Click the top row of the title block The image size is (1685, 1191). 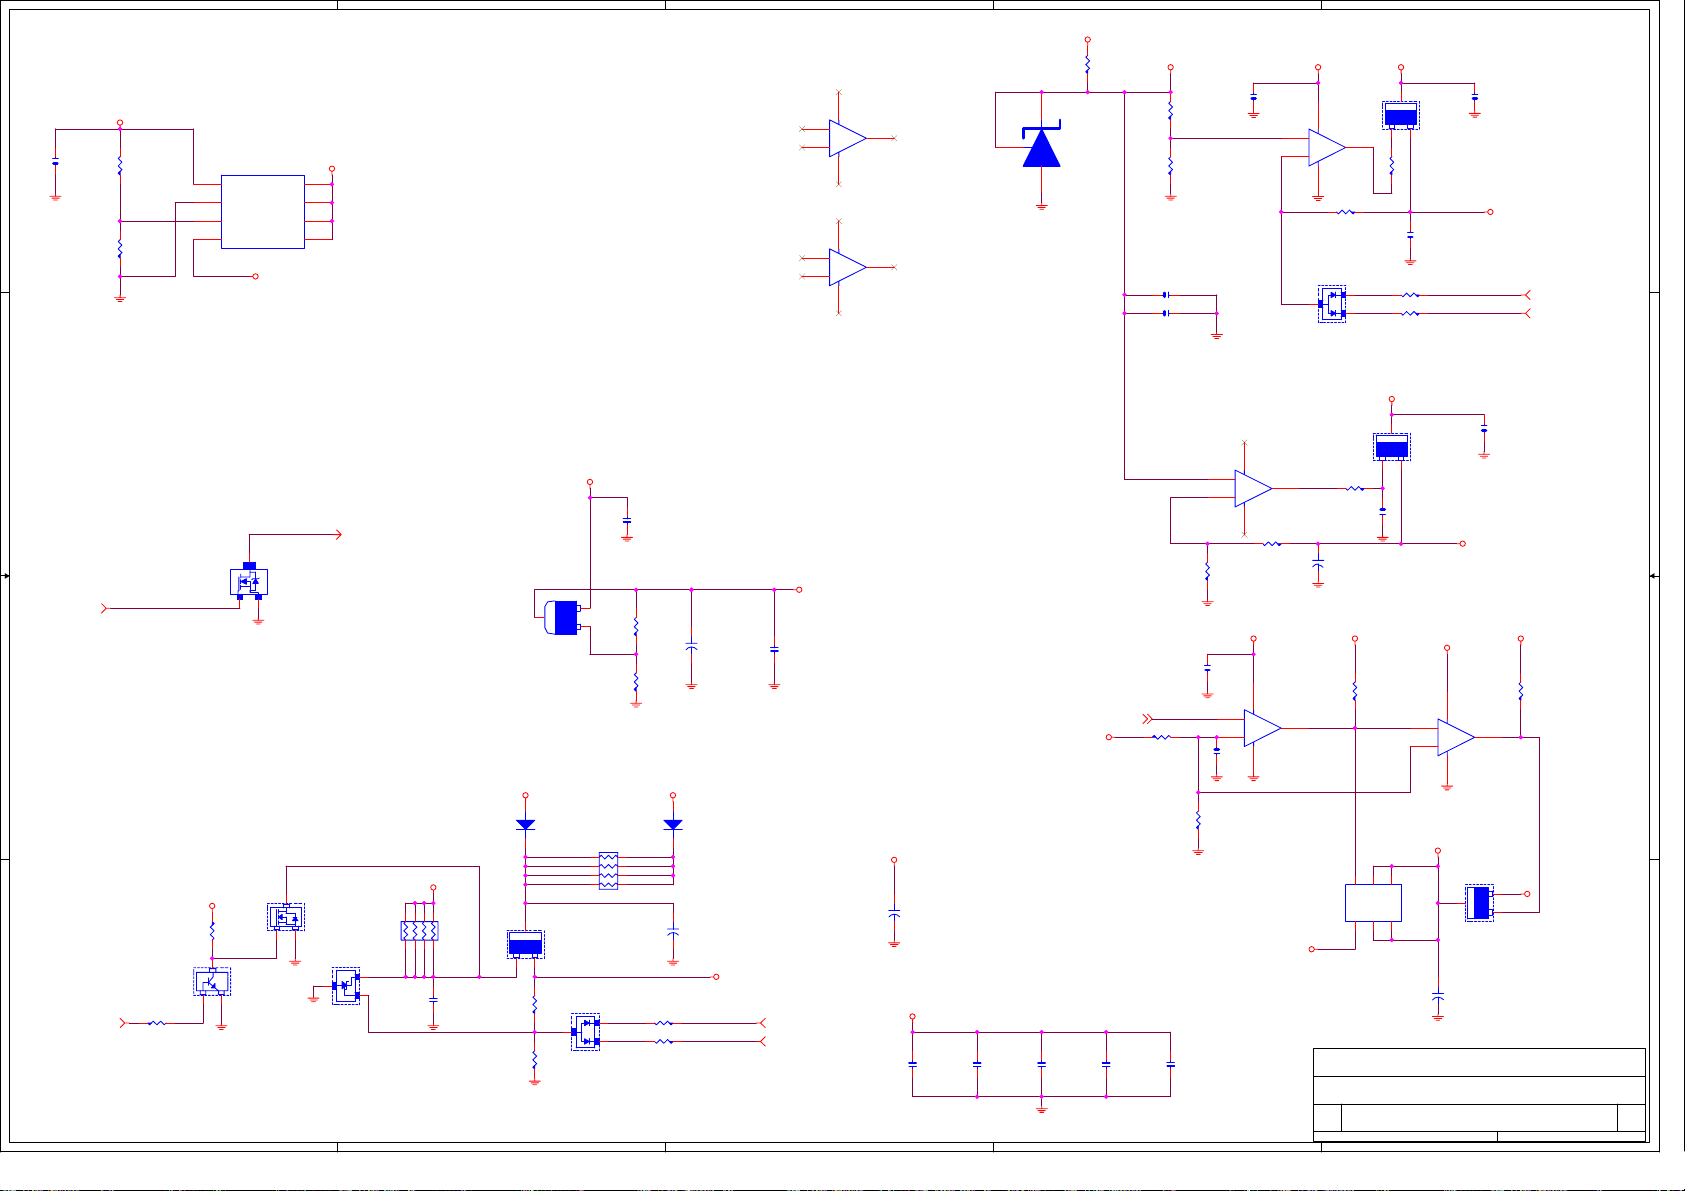tap(1479, 1062)
